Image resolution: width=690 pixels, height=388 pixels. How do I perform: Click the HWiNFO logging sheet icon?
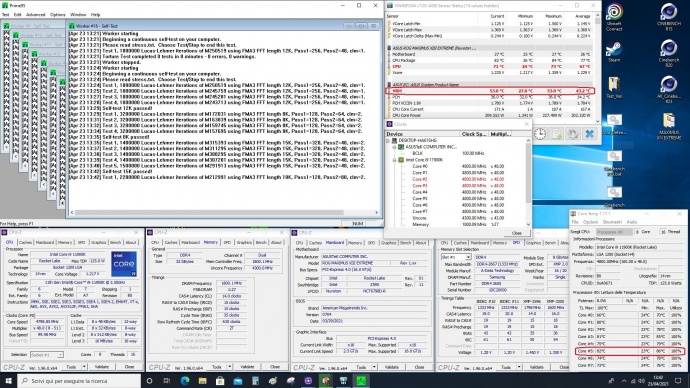coord(557,134)
